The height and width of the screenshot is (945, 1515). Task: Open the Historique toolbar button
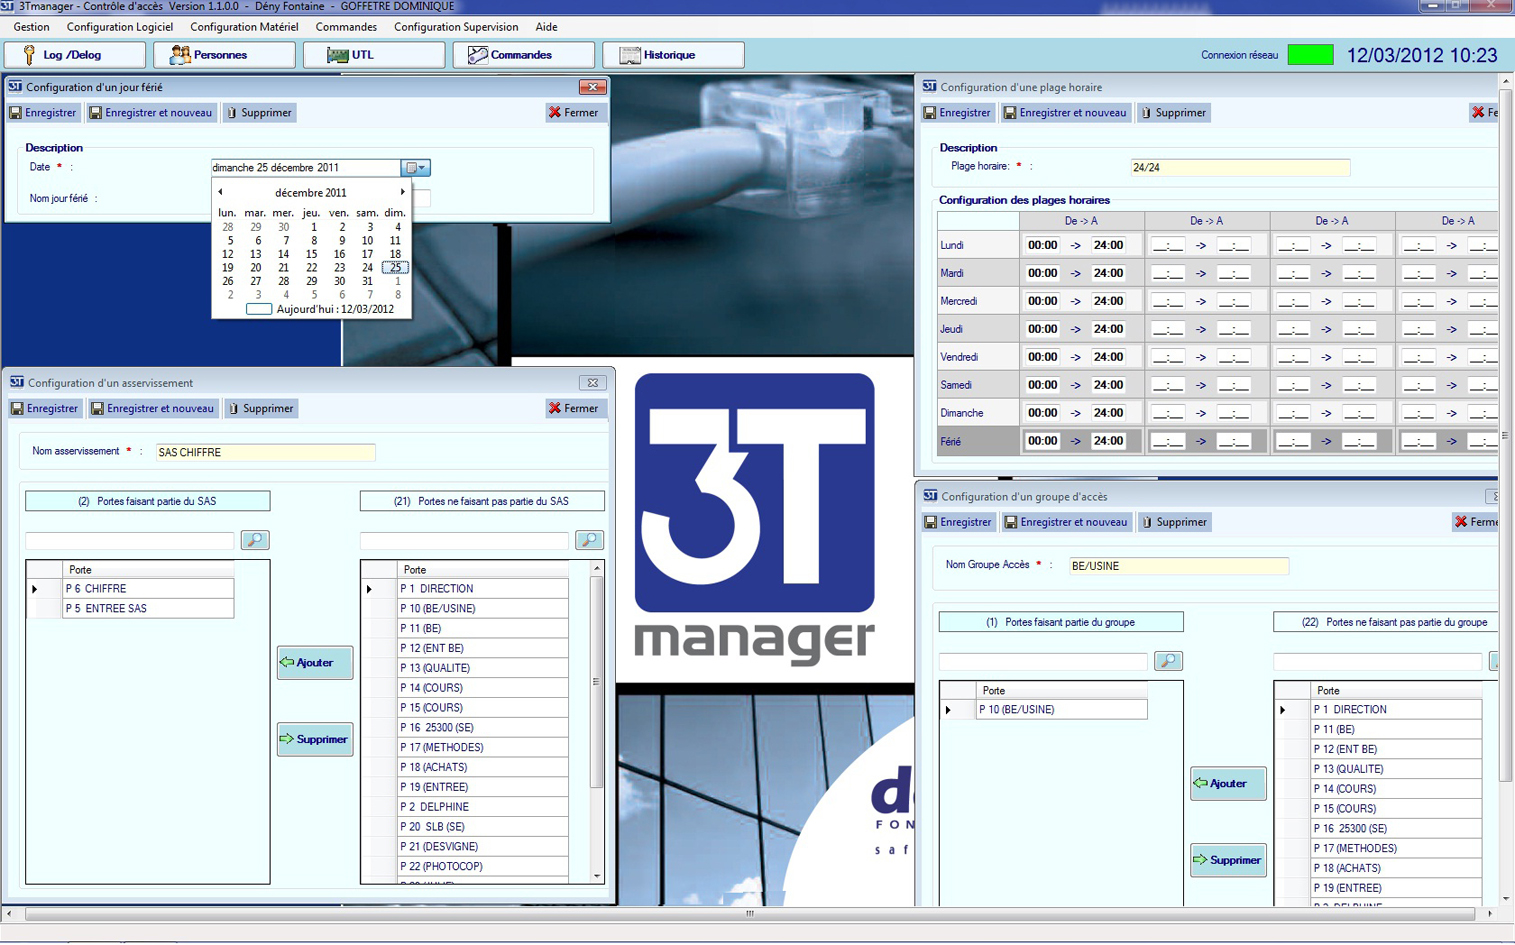click(674, 55)
